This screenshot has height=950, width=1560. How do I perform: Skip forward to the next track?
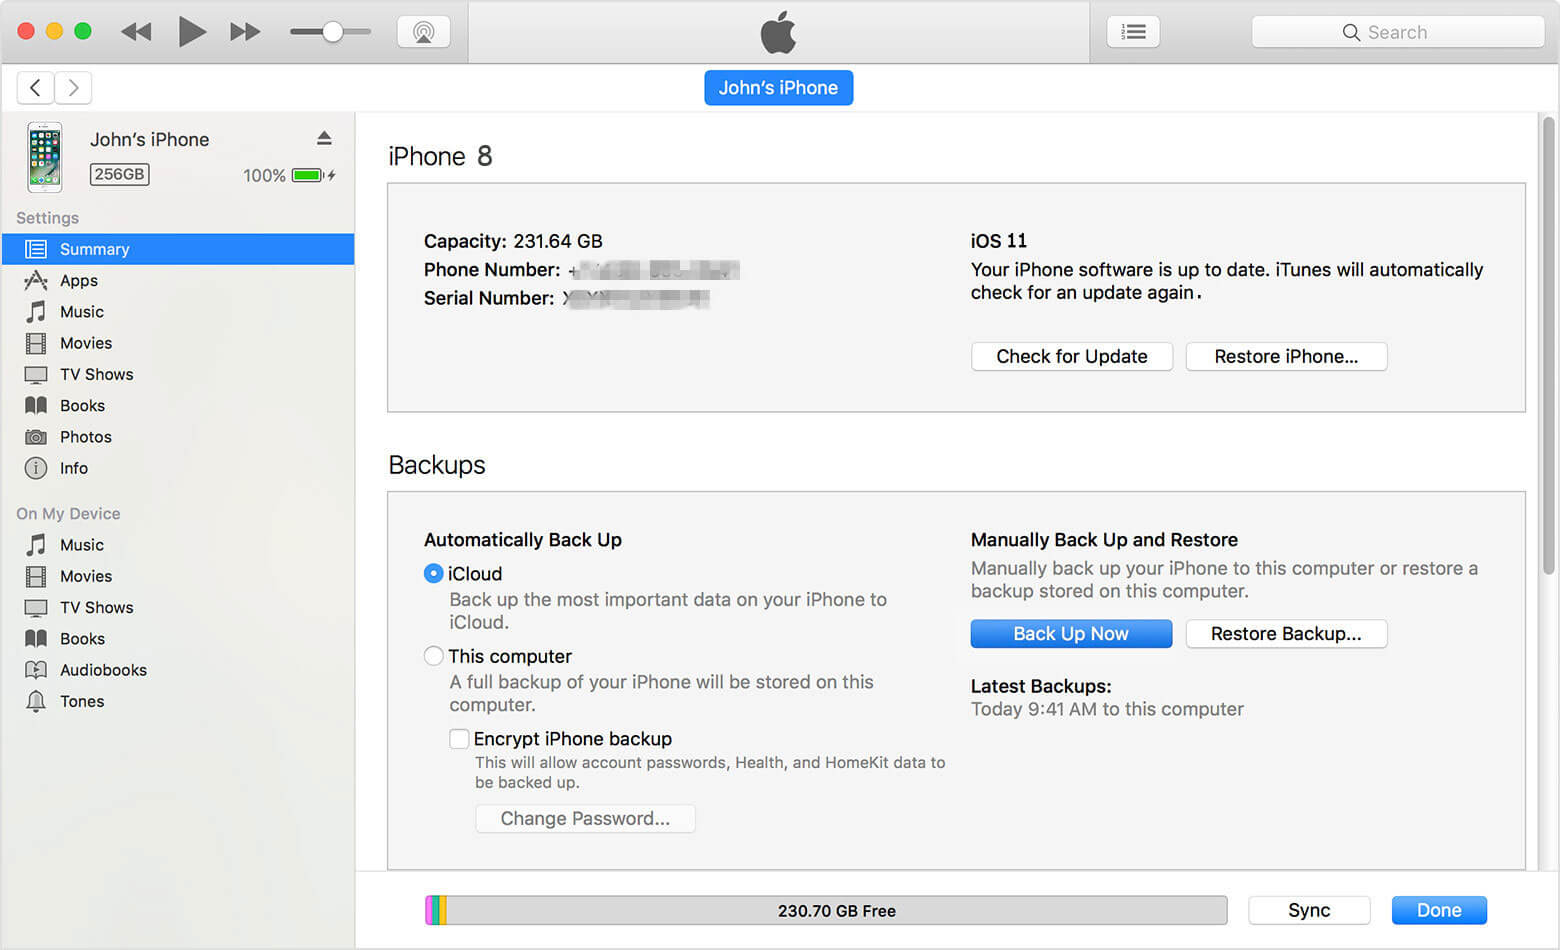(x=245, y=31)
